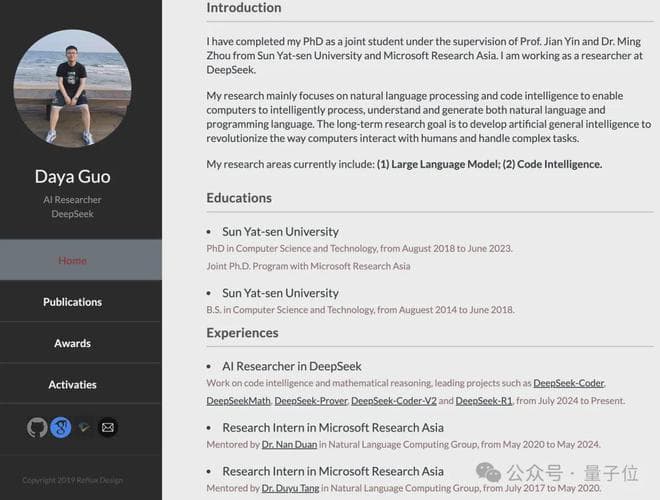
Task: Open the GitHub profile icon
Action: tap(37, 427)
